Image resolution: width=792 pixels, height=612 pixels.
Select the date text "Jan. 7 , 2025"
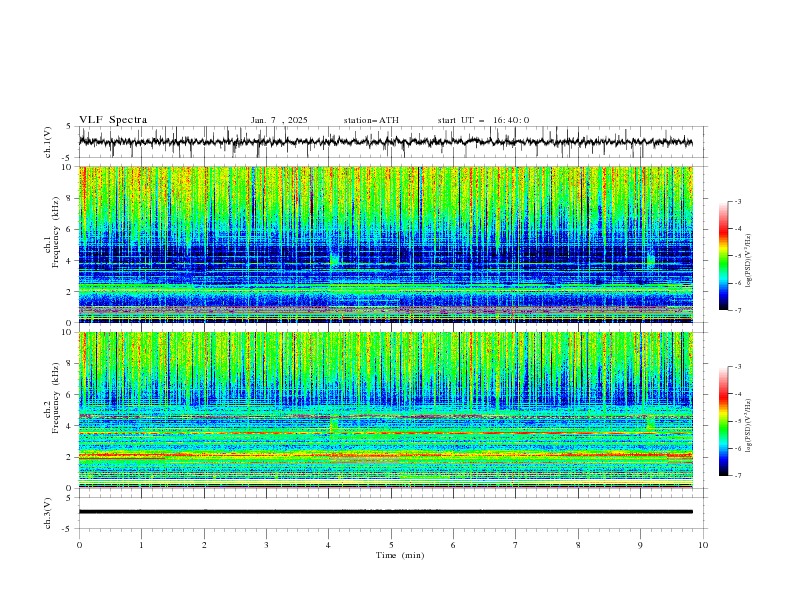click(279, 120)
